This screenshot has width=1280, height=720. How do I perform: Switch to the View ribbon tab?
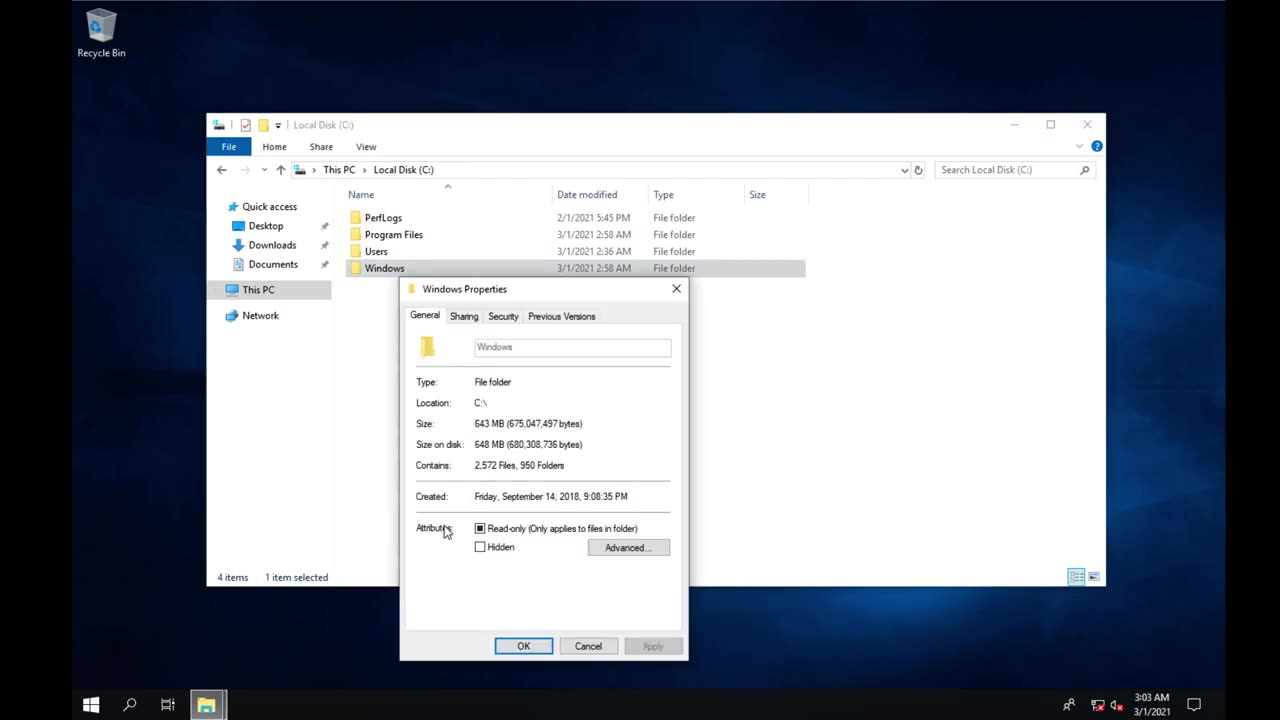tap(366, 147)
